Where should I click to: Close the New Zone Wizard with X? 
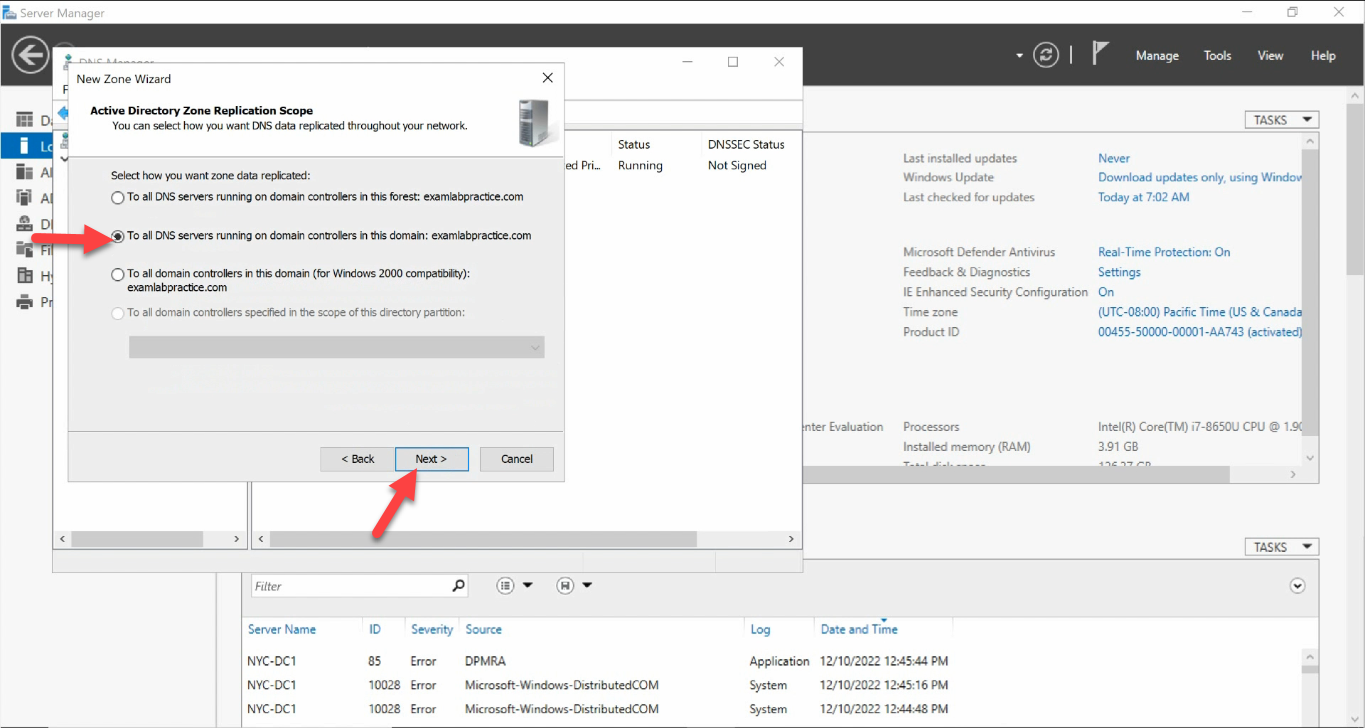(x=547, y=78)
